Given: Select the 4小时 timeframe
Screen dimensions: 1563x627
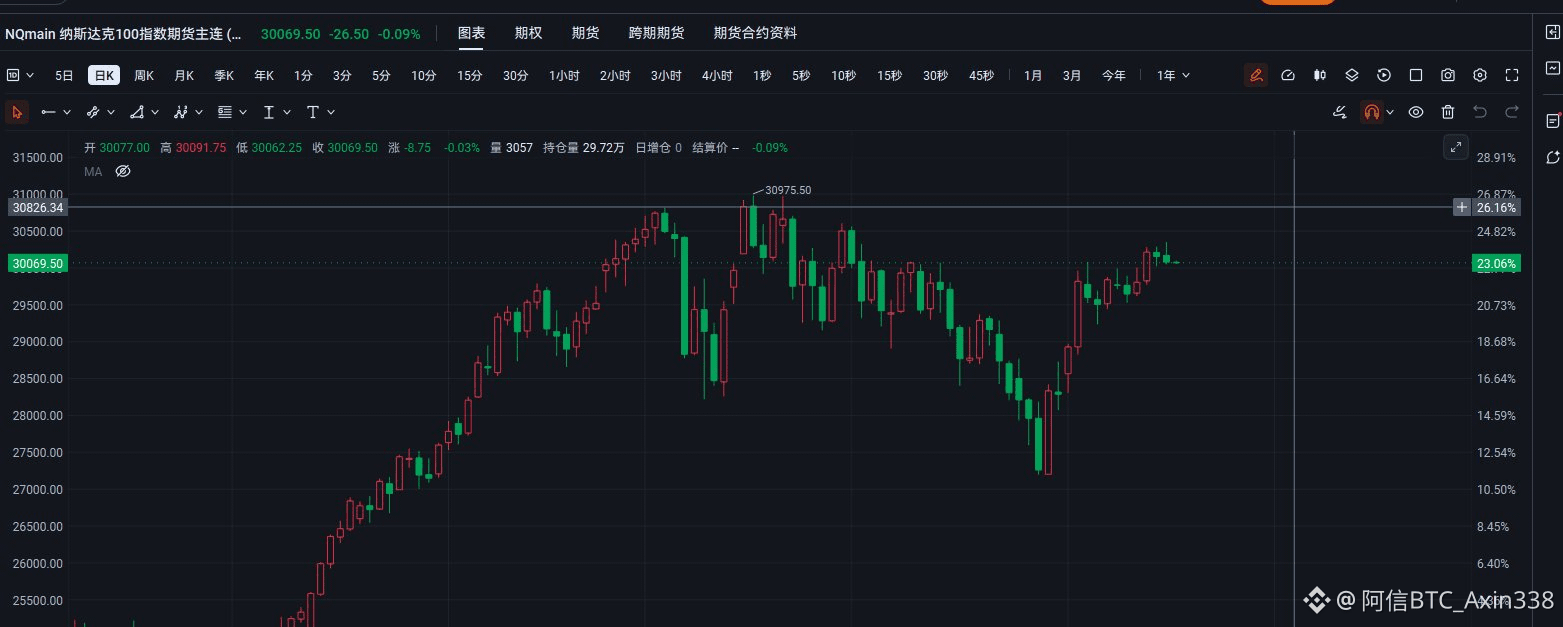Looking at the screenshot, I should click(x=717, y=75).
